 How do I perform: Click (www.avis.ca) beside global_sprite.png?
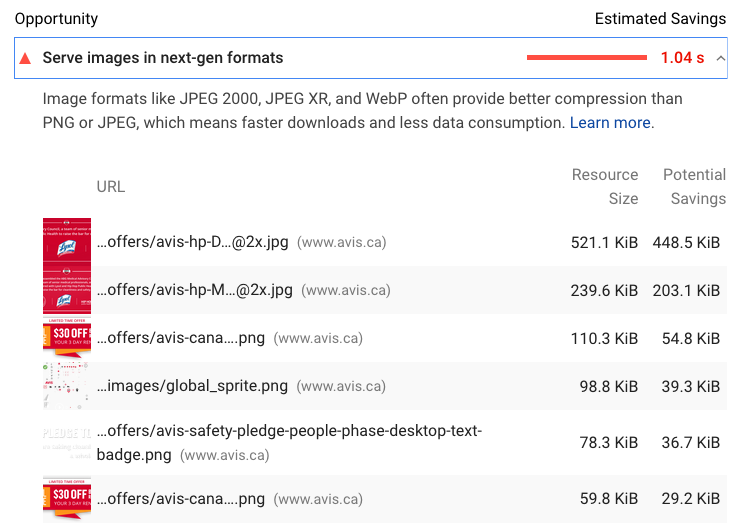click(341, 387)
